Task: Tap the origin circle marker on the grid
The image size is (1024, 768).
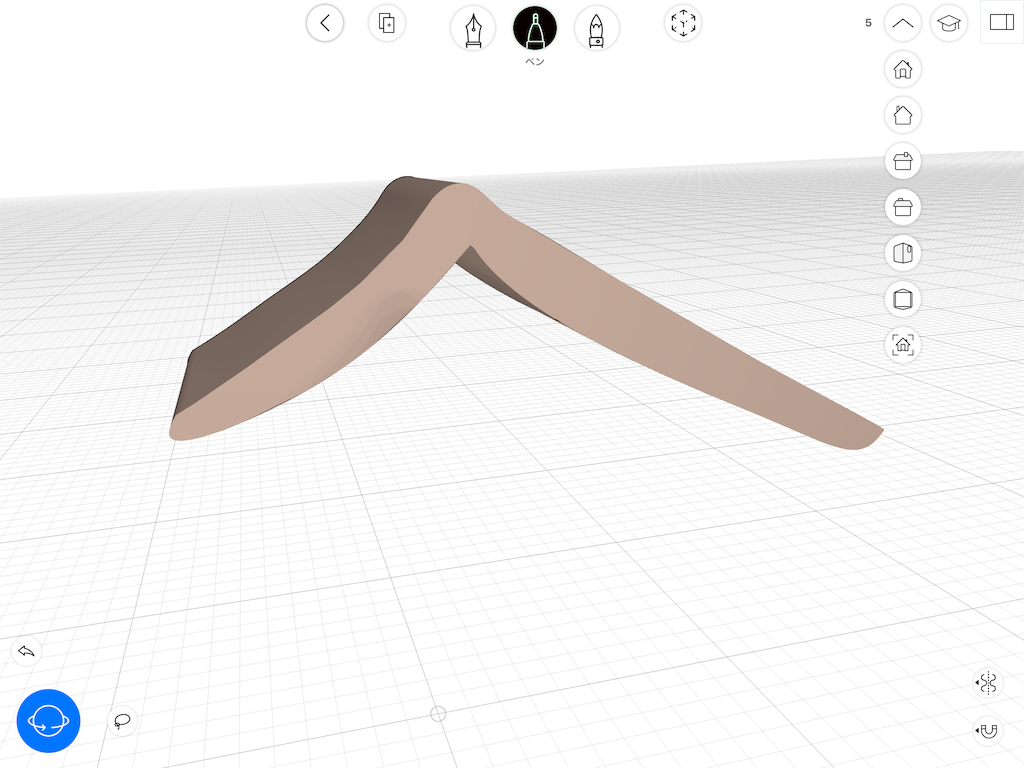Action: point(438,714)
